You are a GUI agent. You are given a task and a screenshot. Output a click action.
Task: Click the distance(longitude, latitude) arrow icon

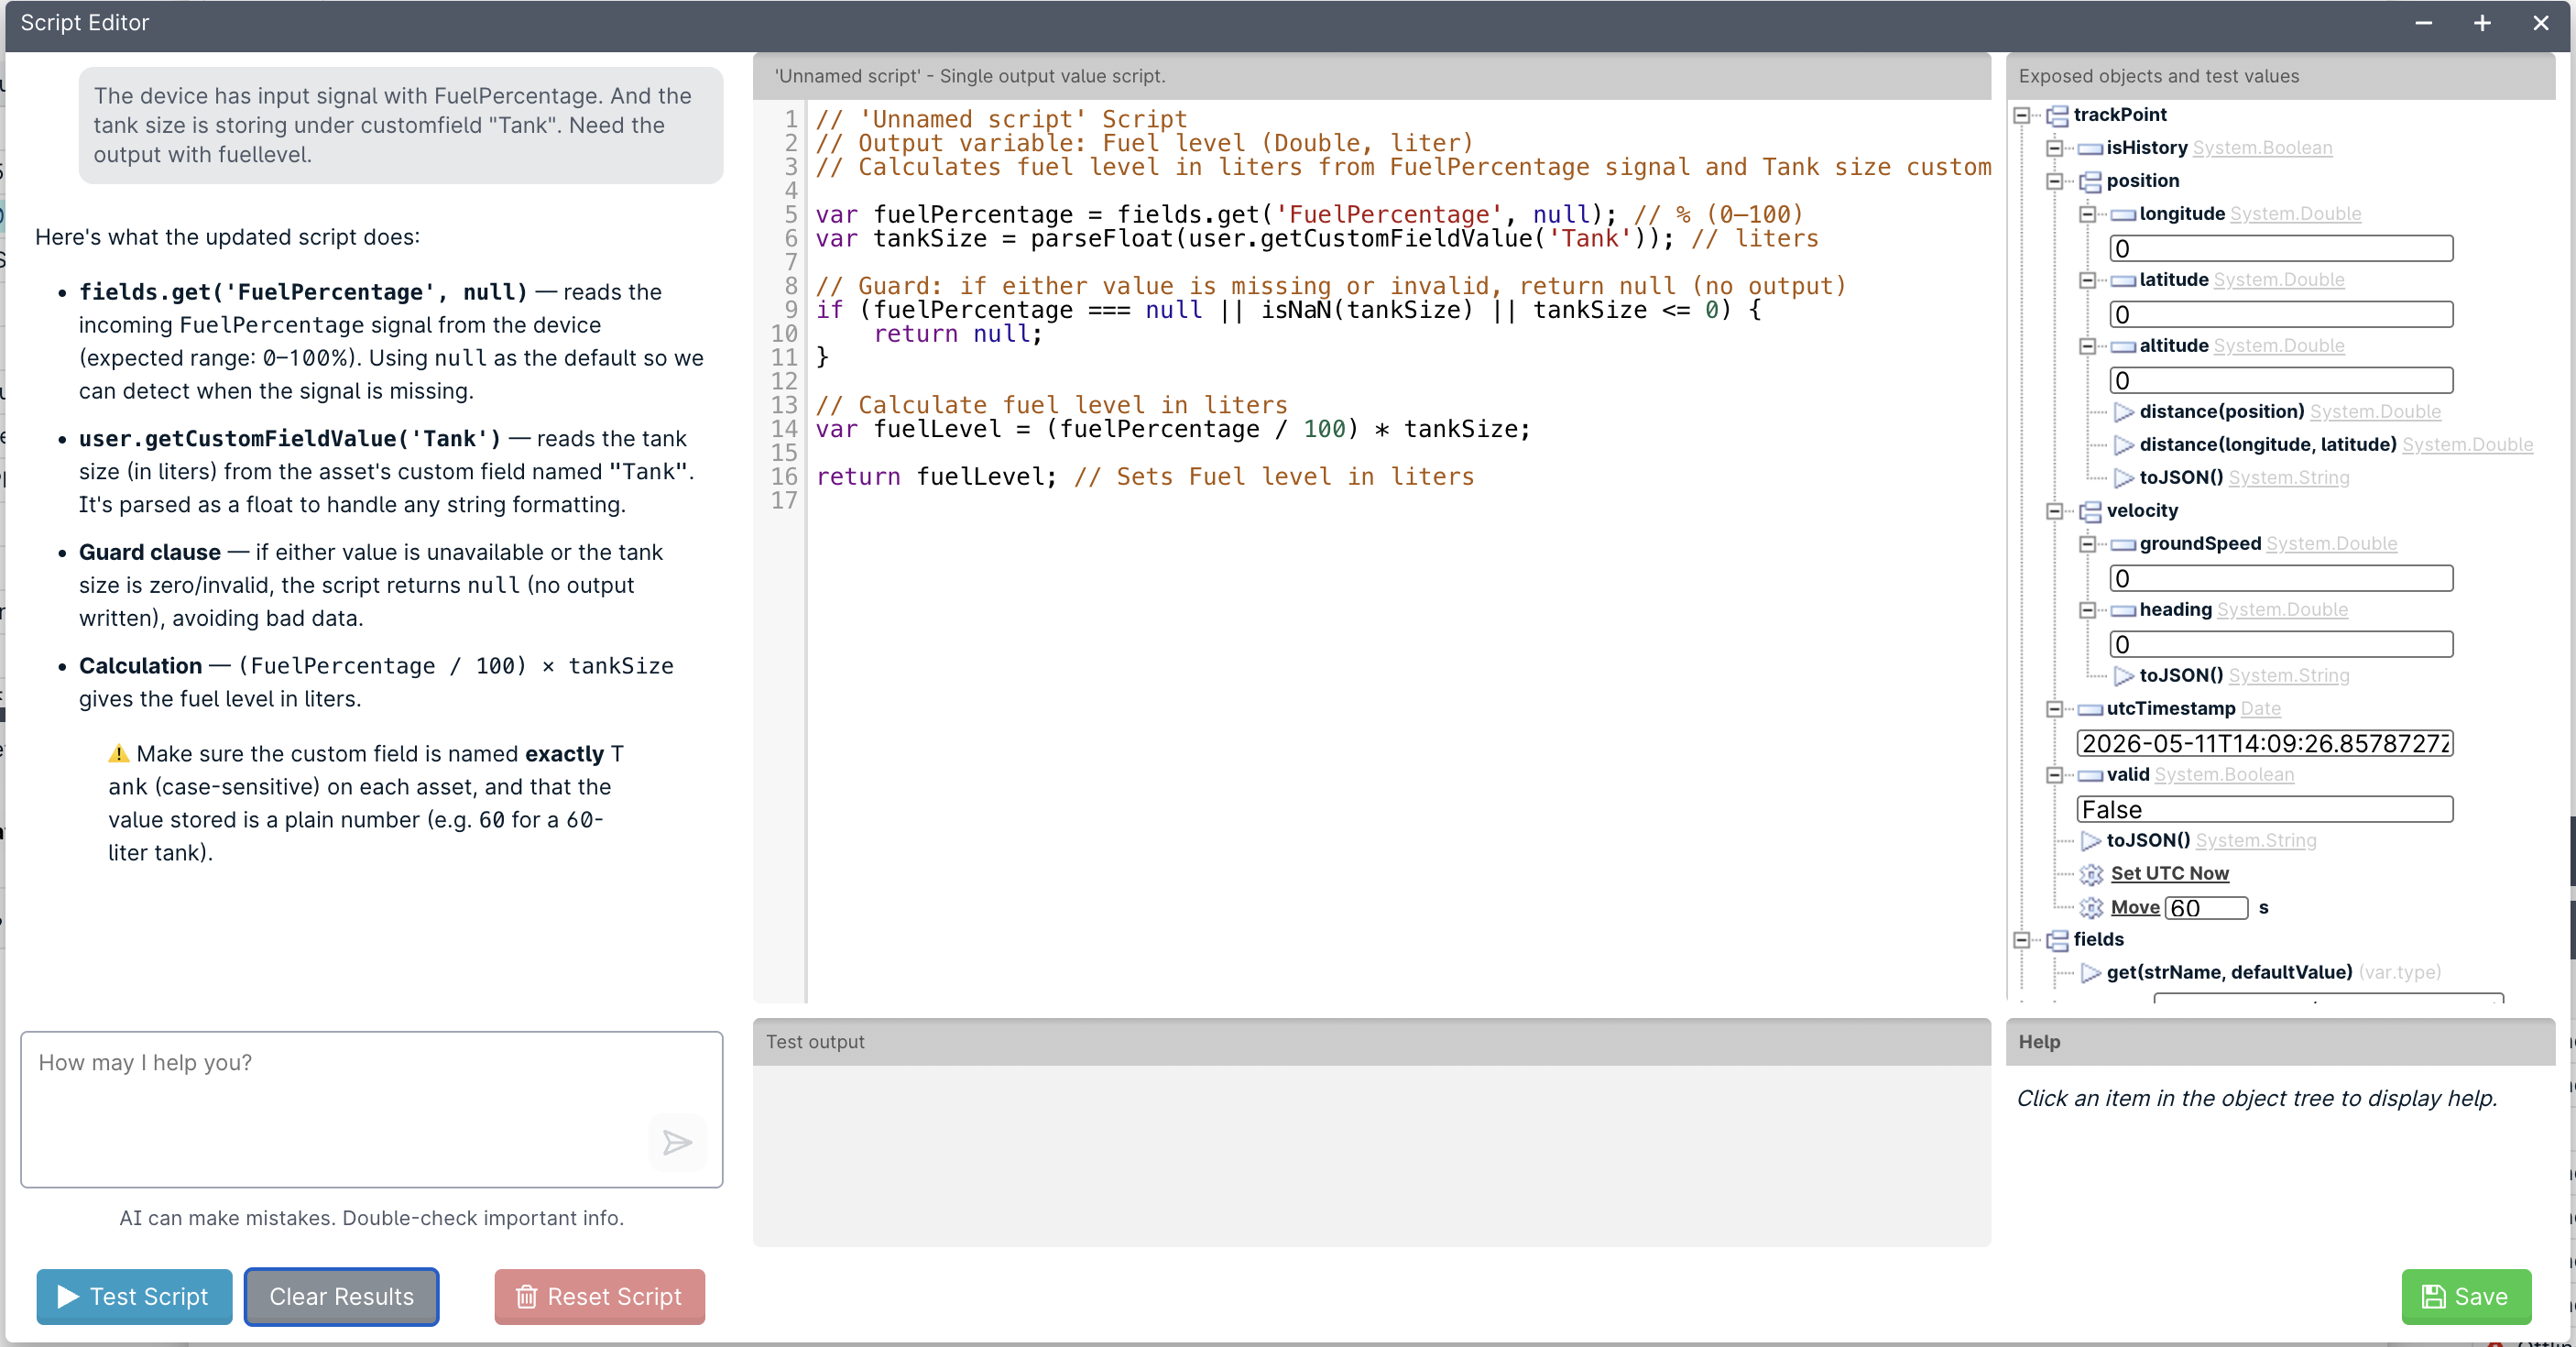coord(2124,445)
